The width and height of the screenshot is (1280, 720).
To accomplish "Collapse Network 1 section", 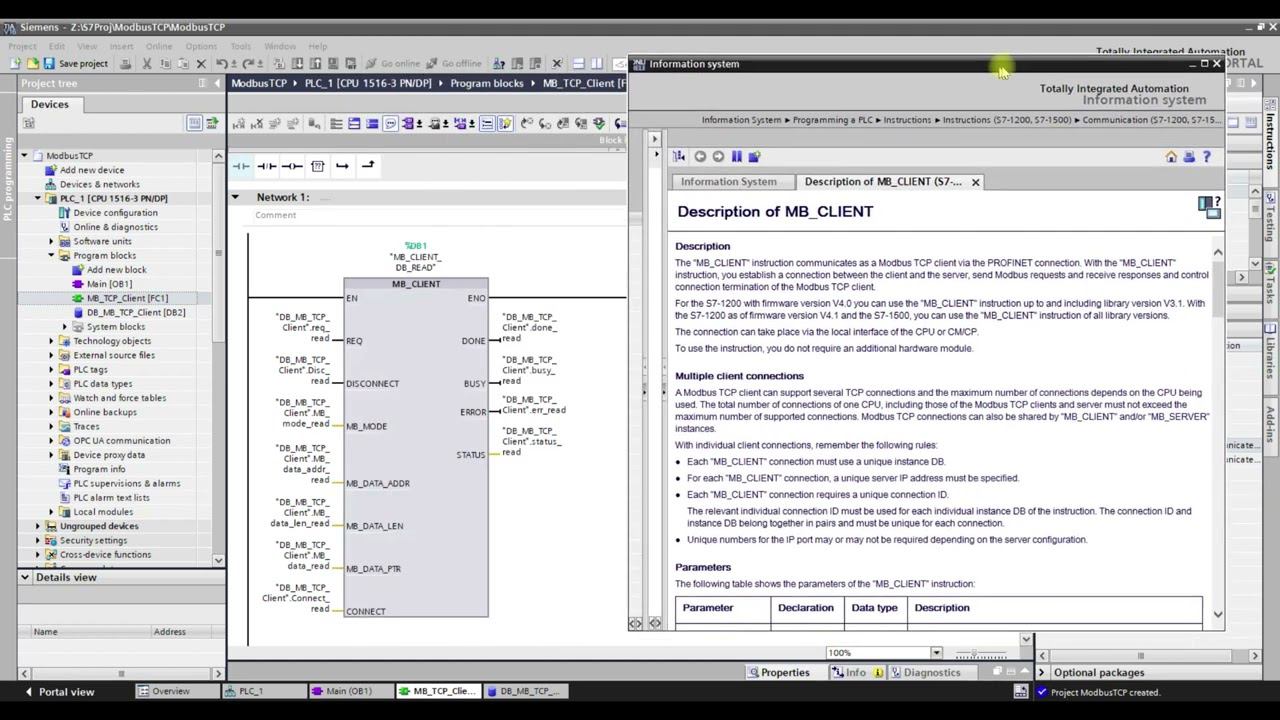I will [236, 197].
